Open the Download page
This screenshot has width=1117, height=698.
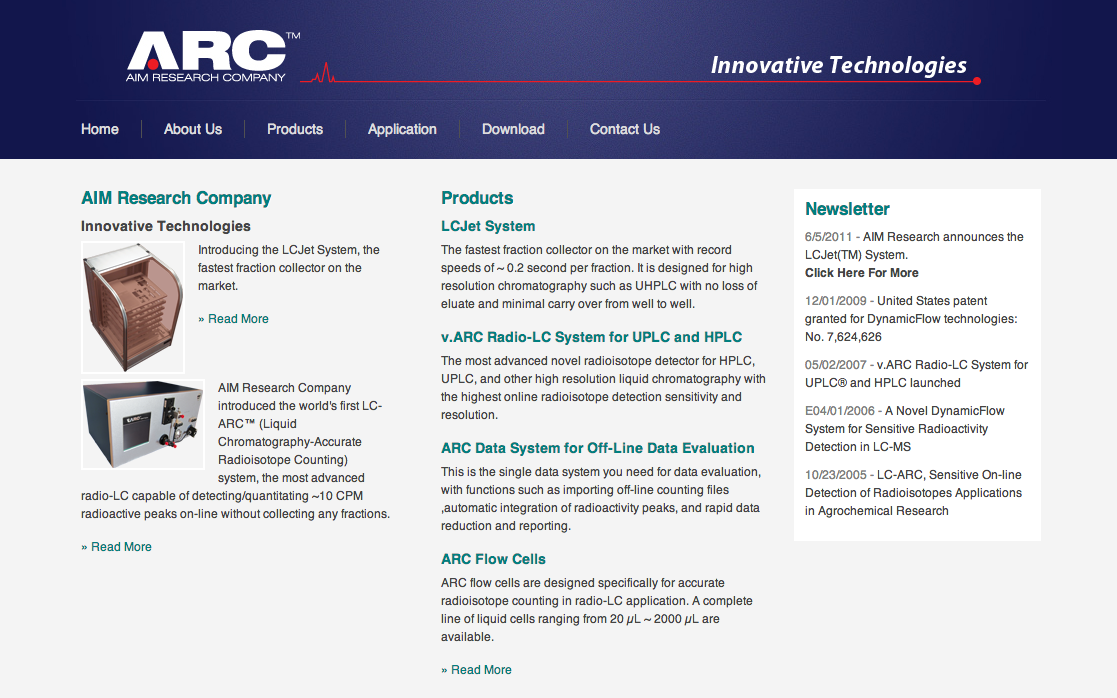[513, 129]
